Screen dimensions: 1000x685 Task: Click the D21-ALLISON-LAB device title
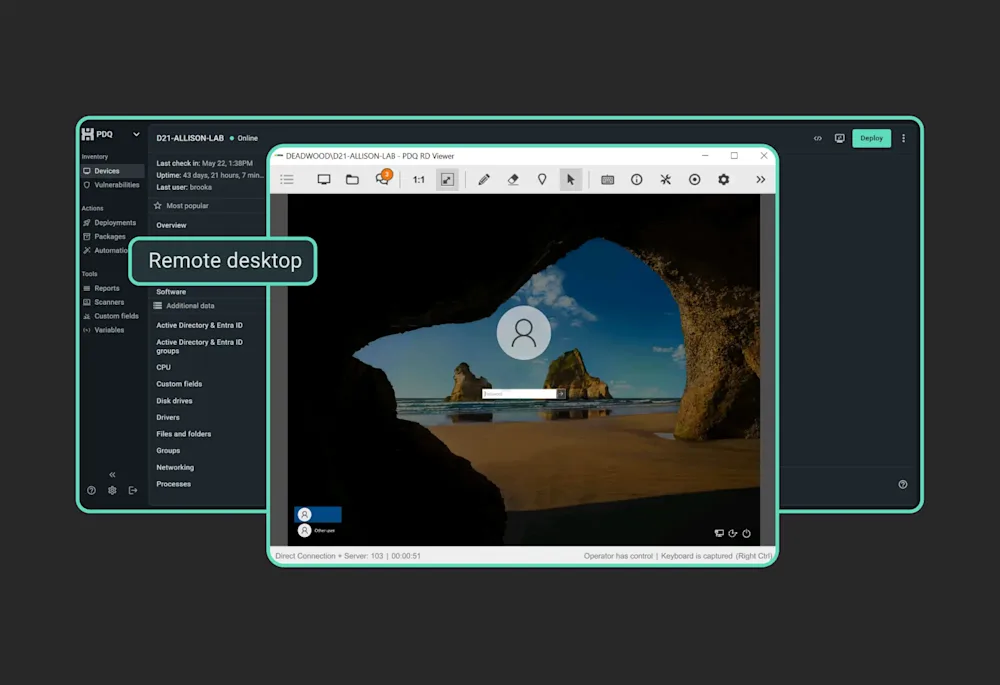point(190,138)
